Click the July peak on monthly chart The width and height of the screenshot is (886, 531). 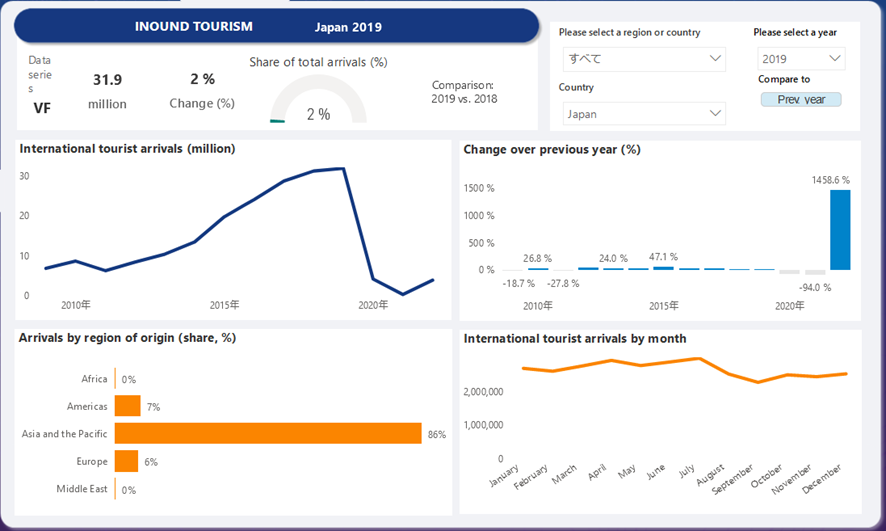pyautogui.click(x=698, y=358)
